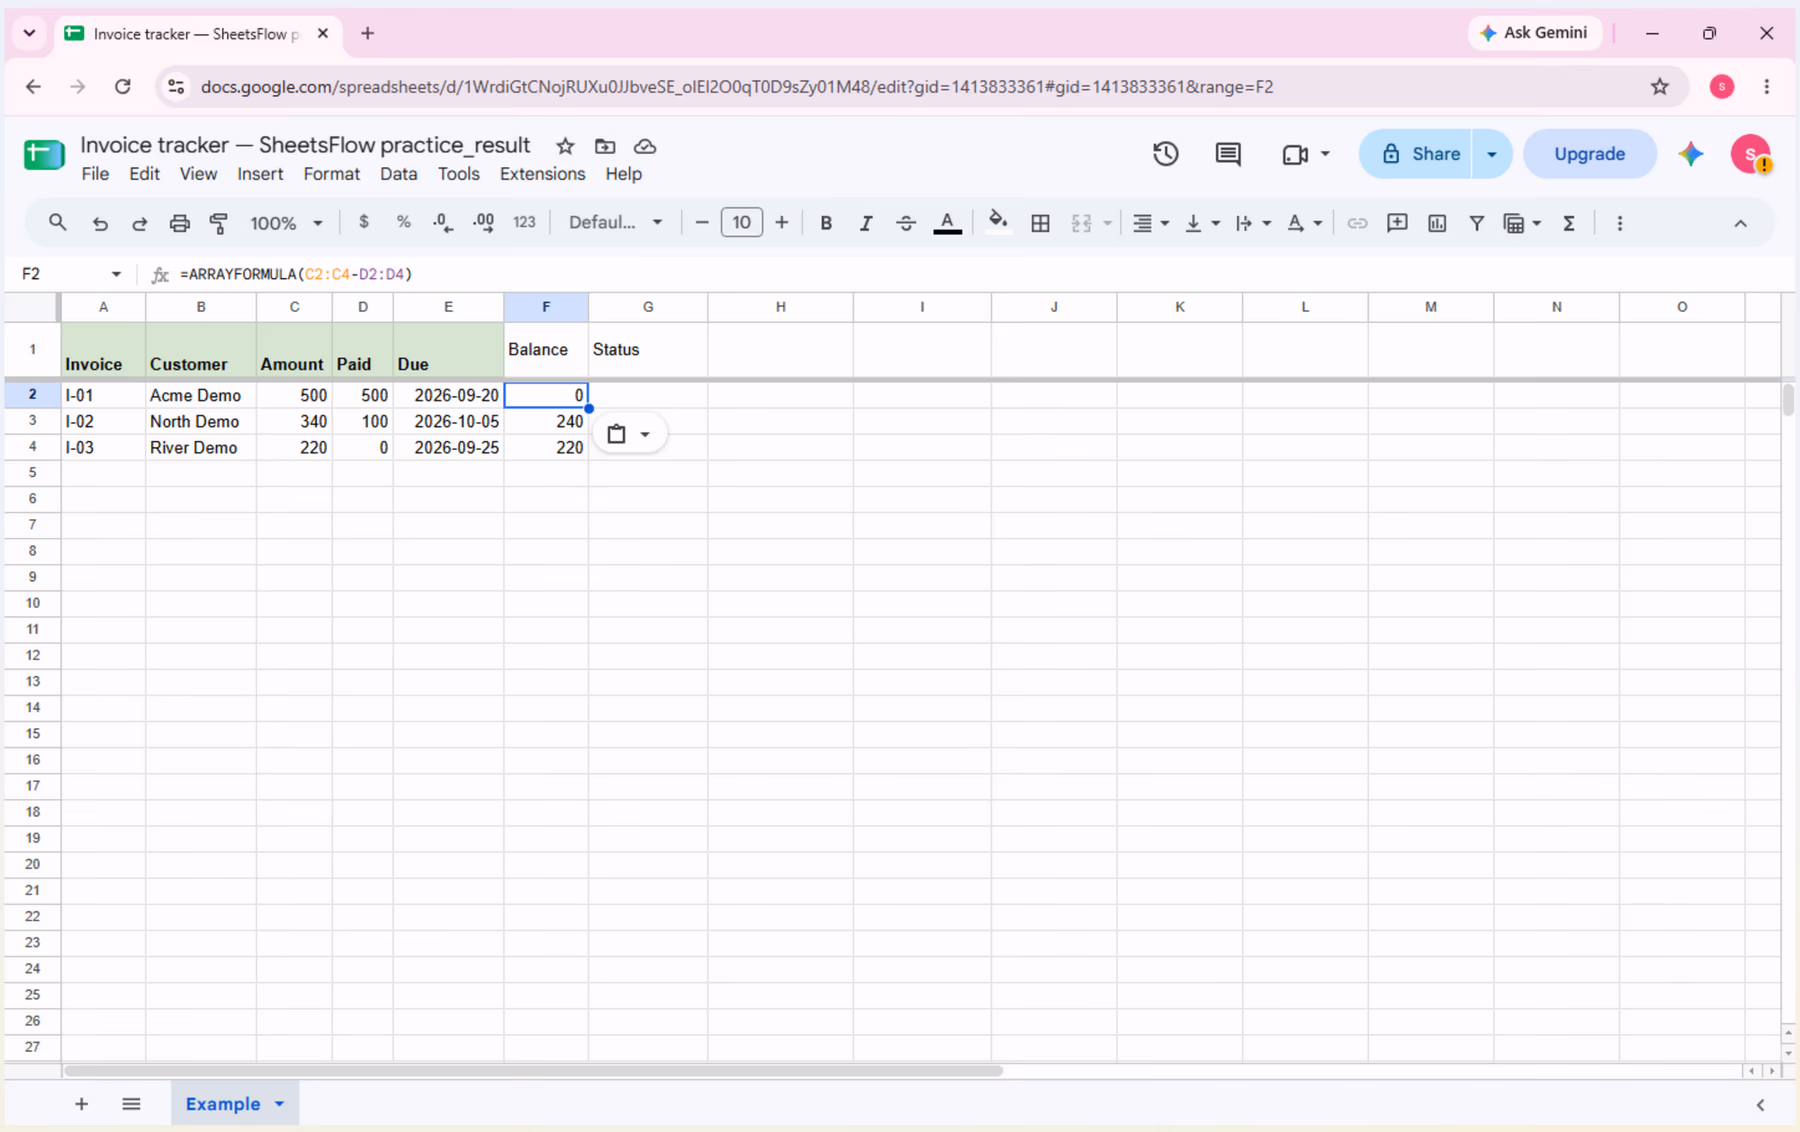The image size is (1800, 1132).
Task: Open the Data menu
Action: pyautogui.click(x=398, y=174)
